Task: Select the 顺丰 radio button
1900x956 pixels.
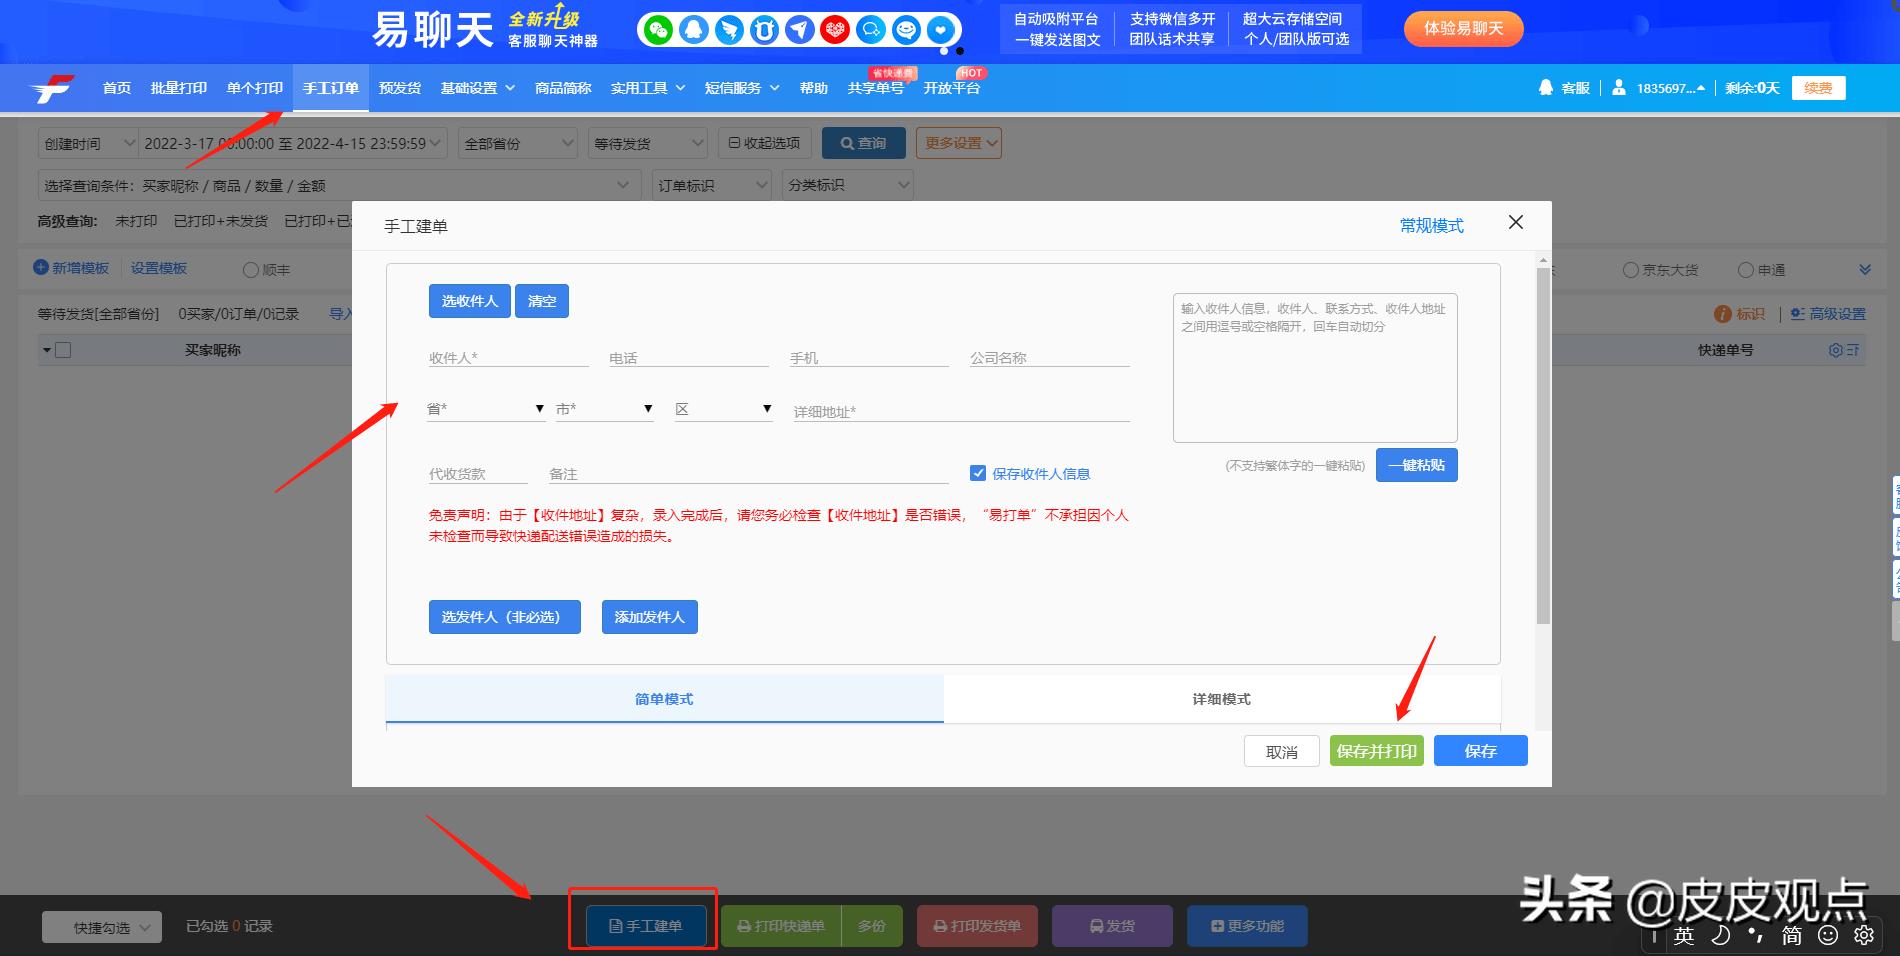Action: pyautogui.click(x=249, y=268)
